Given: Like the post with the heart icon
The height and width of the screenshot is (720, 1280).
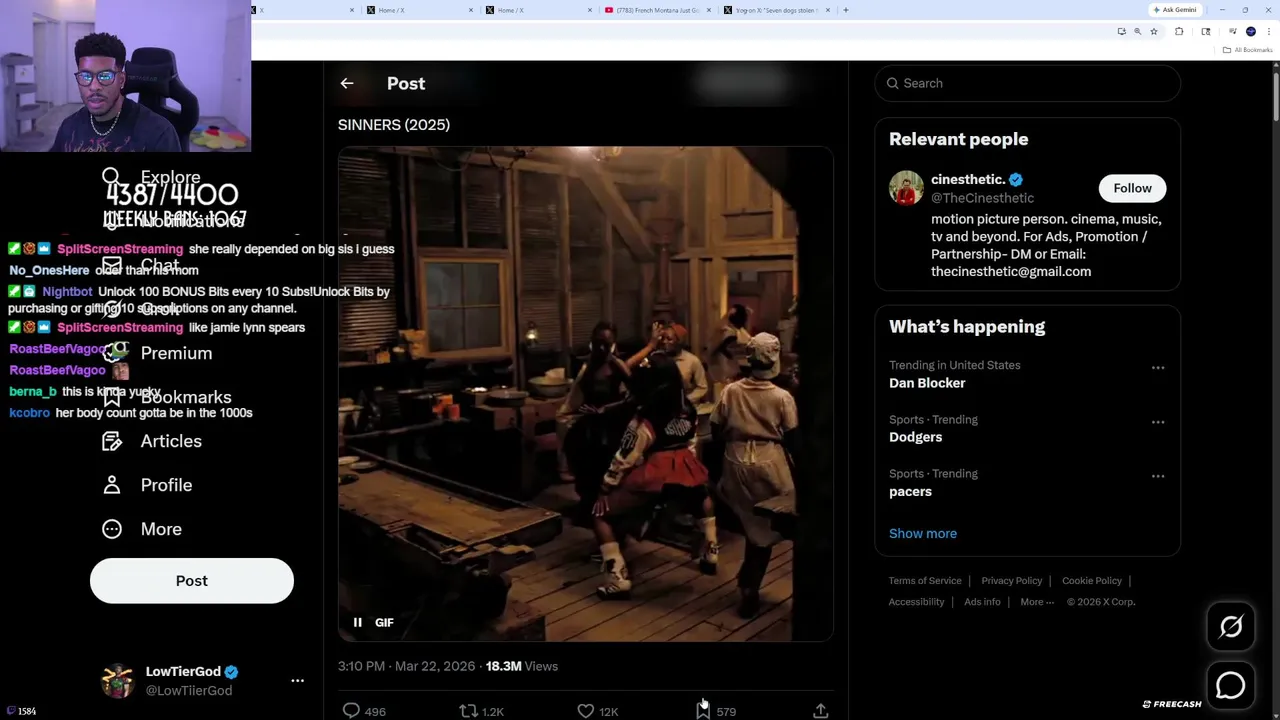Looking at the screenshot, I should point(585,711).
